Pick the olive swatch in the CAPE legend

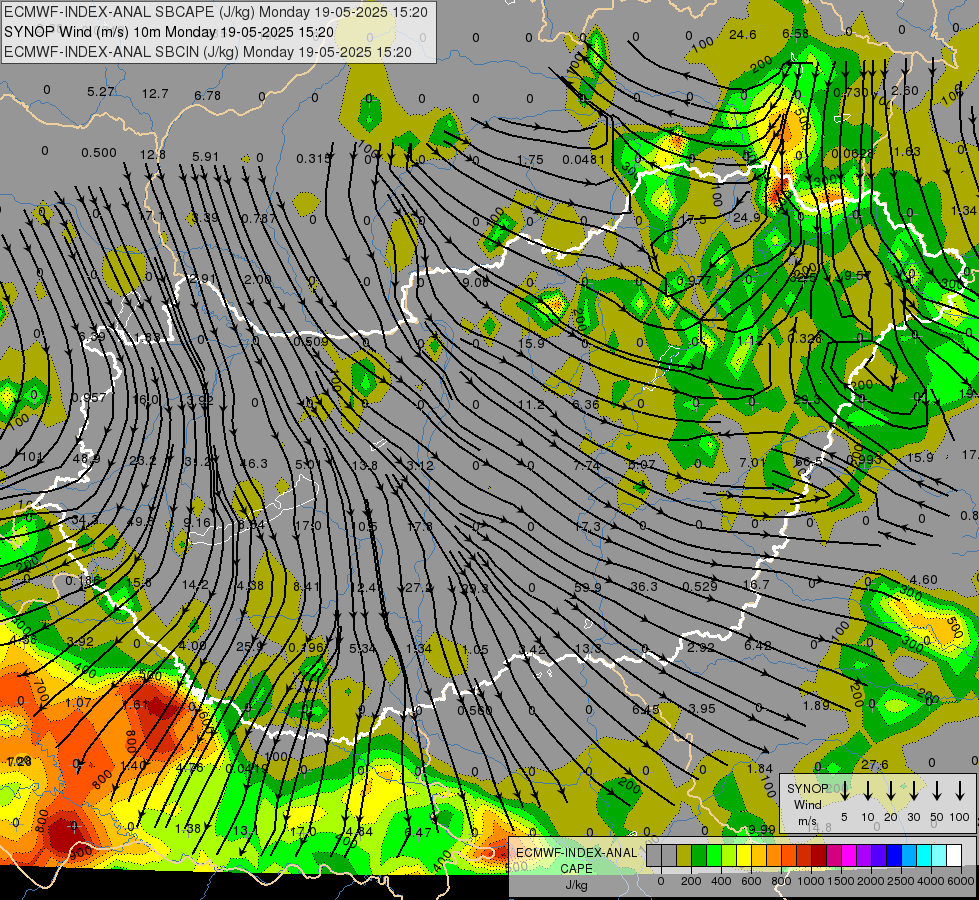684,856
